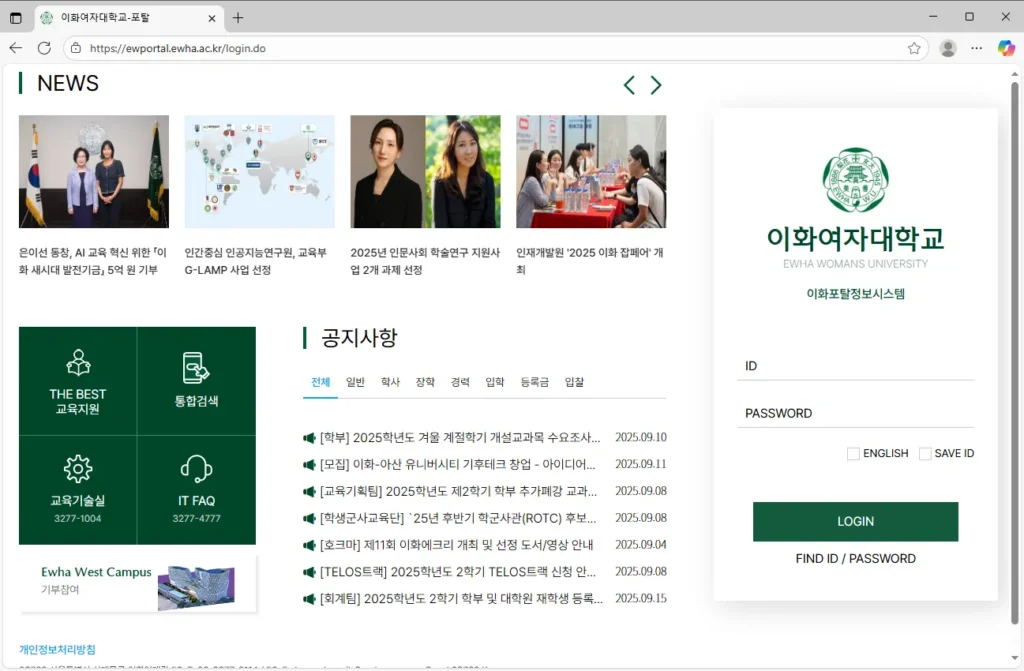Add page to favorites star

coord(914,48)
